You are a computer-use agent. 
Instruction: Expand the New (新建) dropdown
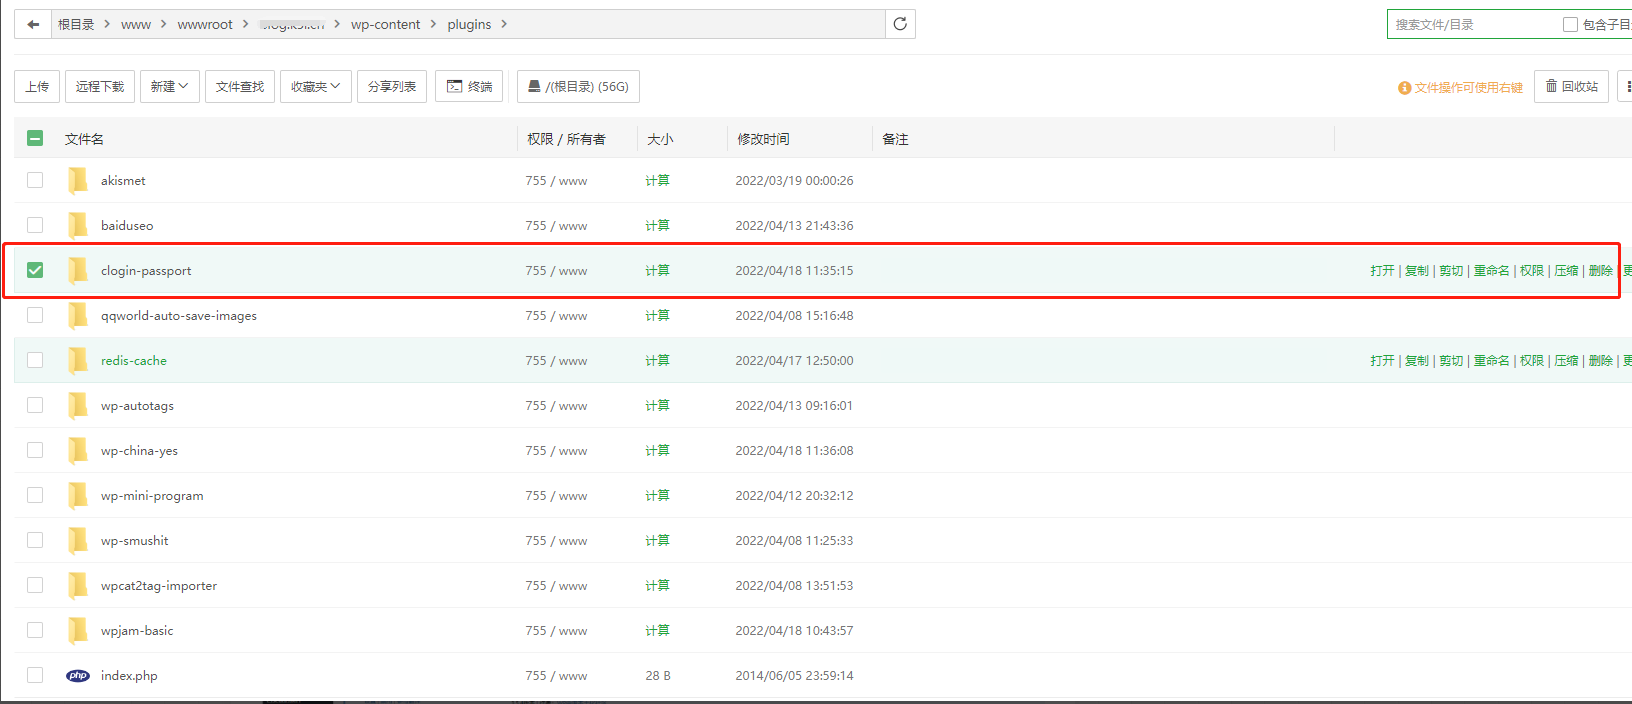[x=169, y=87]
